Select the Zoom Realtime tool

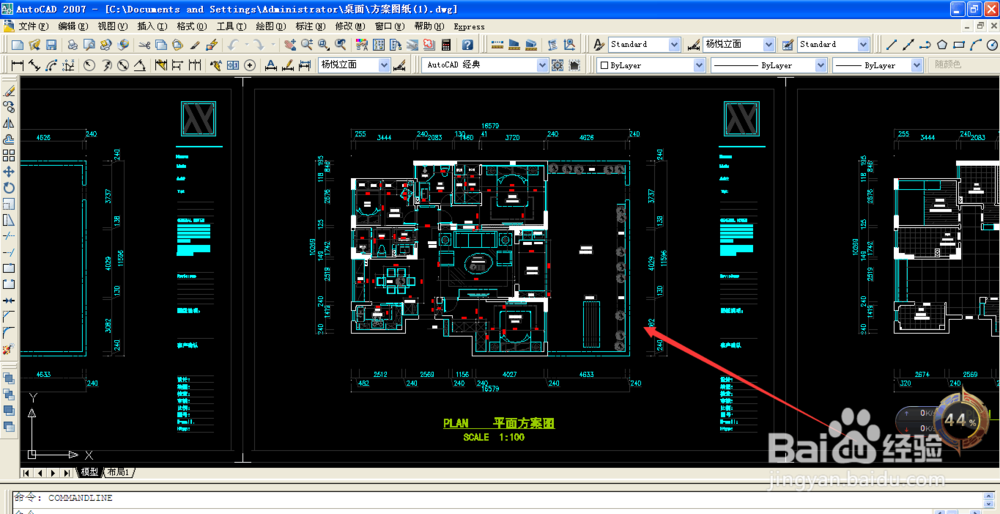[x=307, y=45]
